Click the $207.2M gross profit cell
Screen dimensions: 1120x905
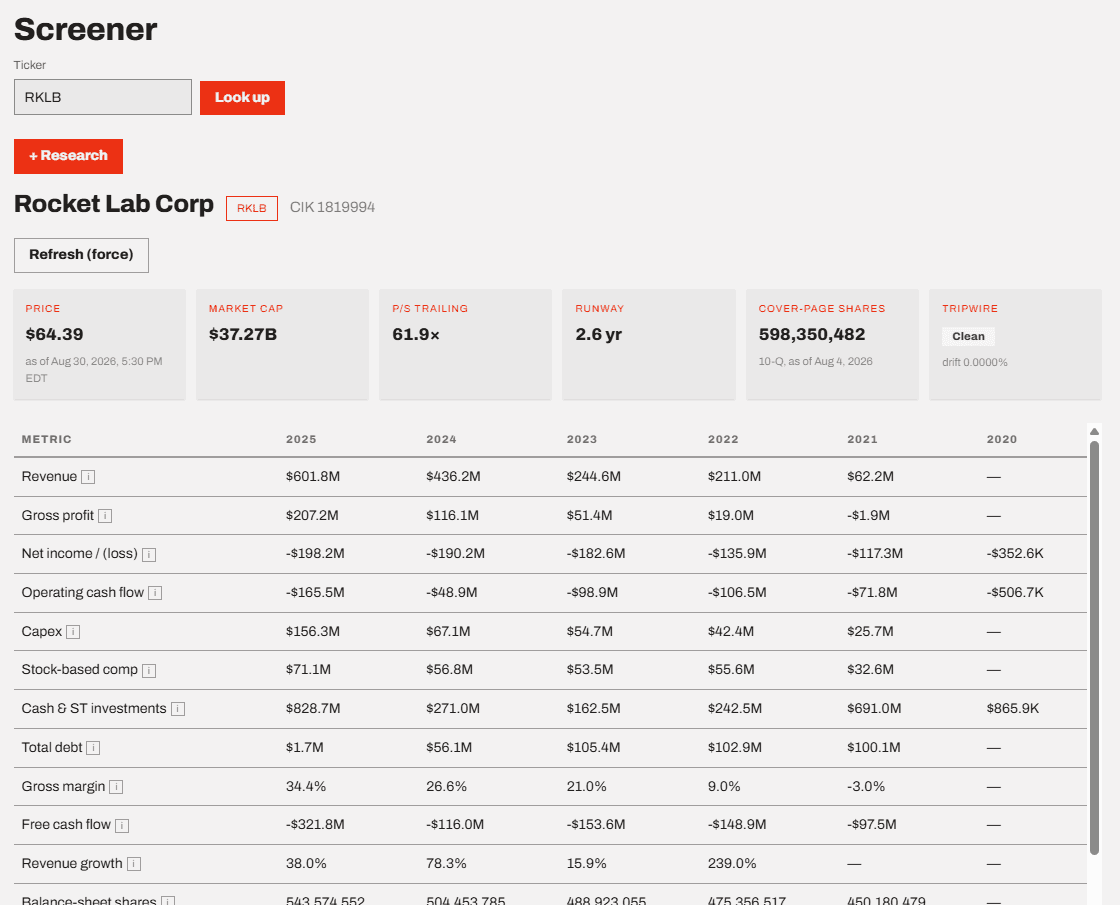coord(312,516)
